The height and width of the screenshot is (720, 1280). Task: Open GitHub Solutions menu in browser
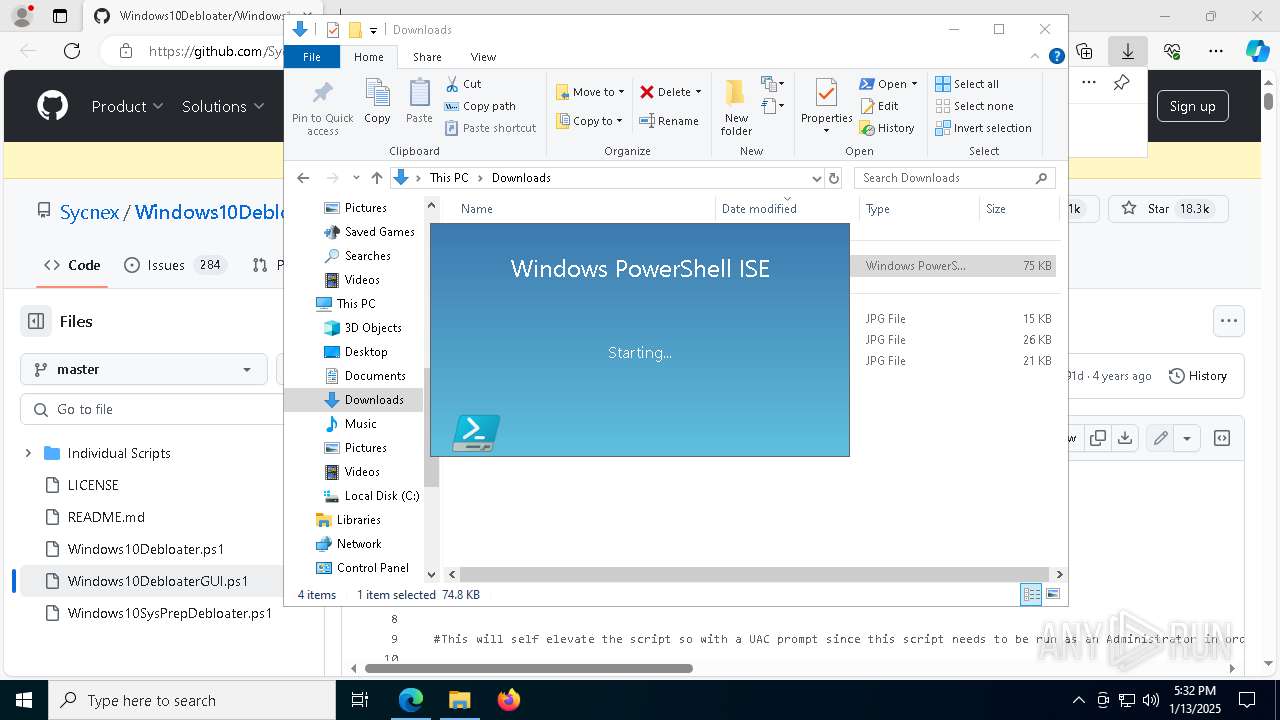(x=223, y=106)
